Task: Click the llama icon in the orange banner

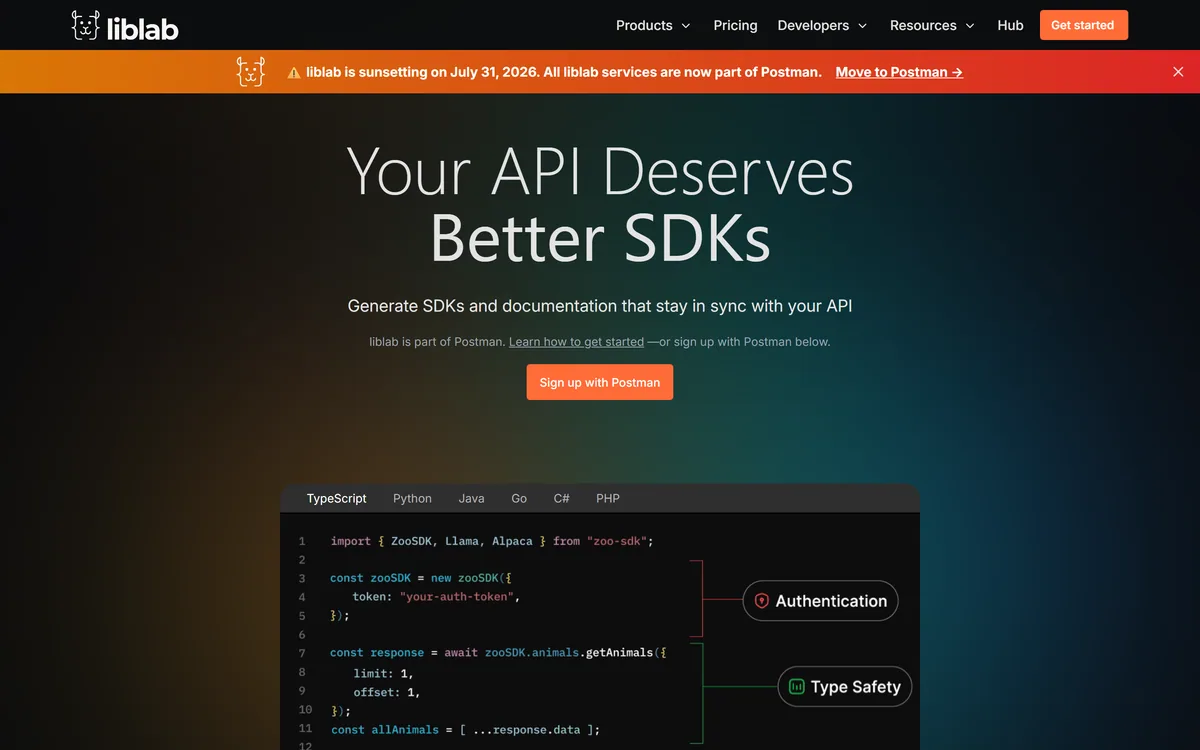Action: click(250, 72)
